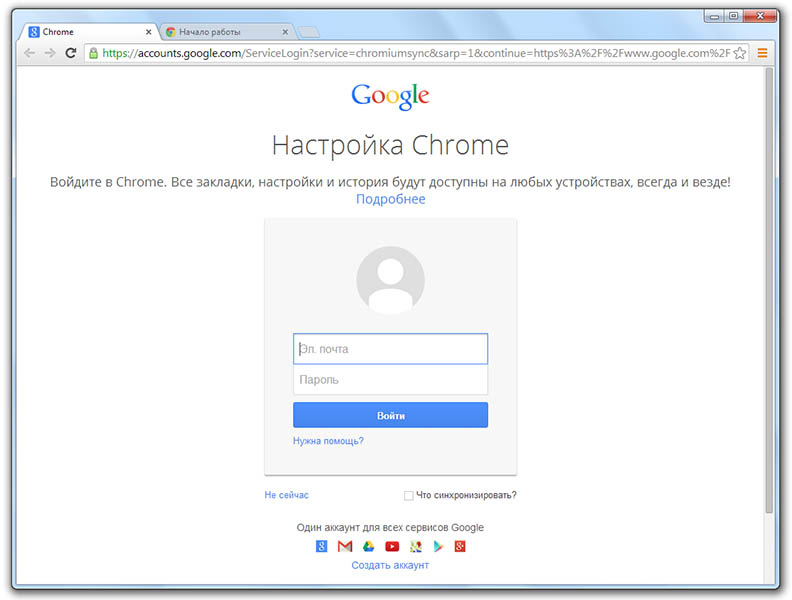This screenshot has height=600, width=792.
Task: Click the Google Drive service icon
Action: [369, 546]
